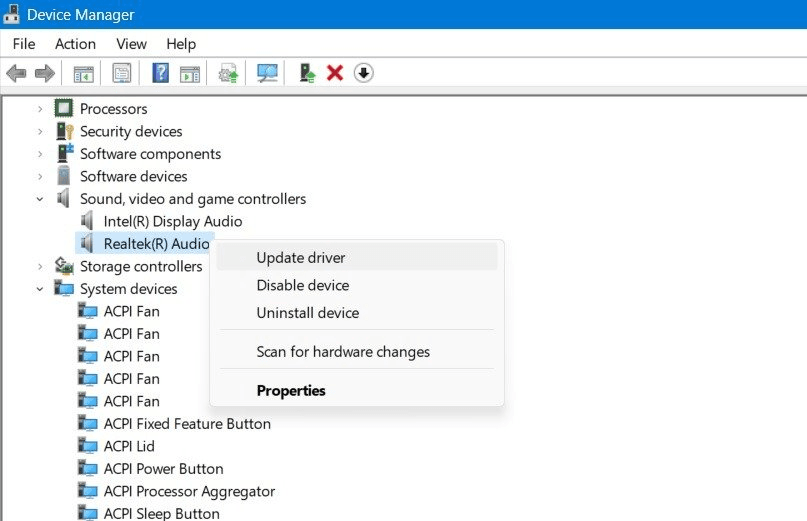Click the Storage controllers icon
This screenshot has height=521, width=807.
pyautogui.click(x=64, y=266)
